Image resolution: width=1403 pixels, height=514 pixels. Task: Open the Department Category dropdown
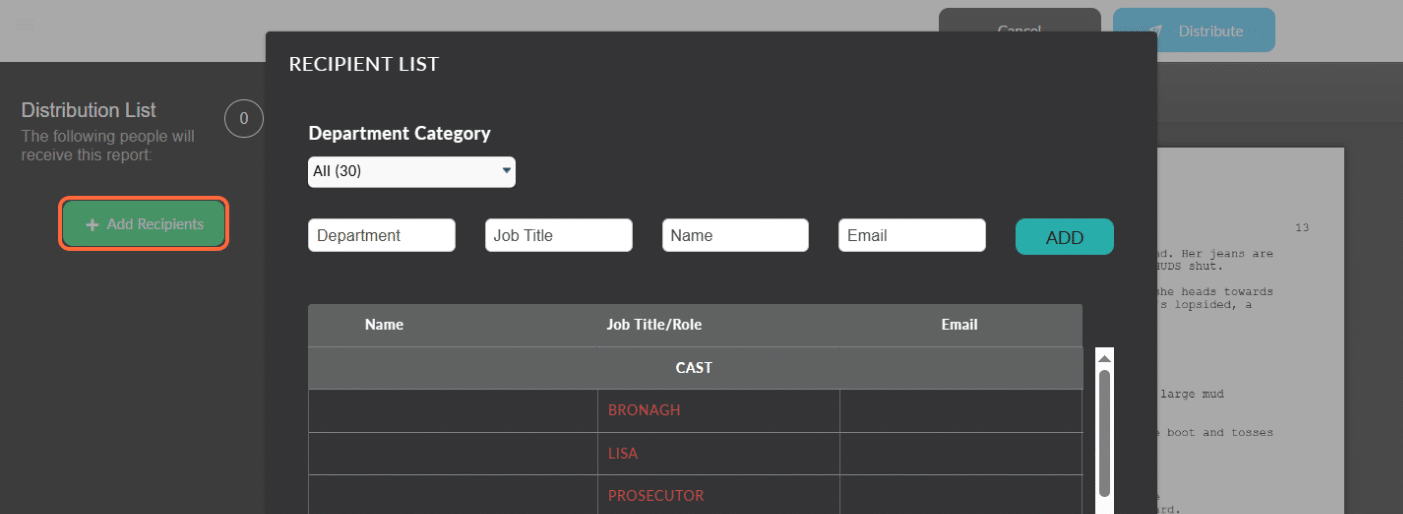[412, 171]
